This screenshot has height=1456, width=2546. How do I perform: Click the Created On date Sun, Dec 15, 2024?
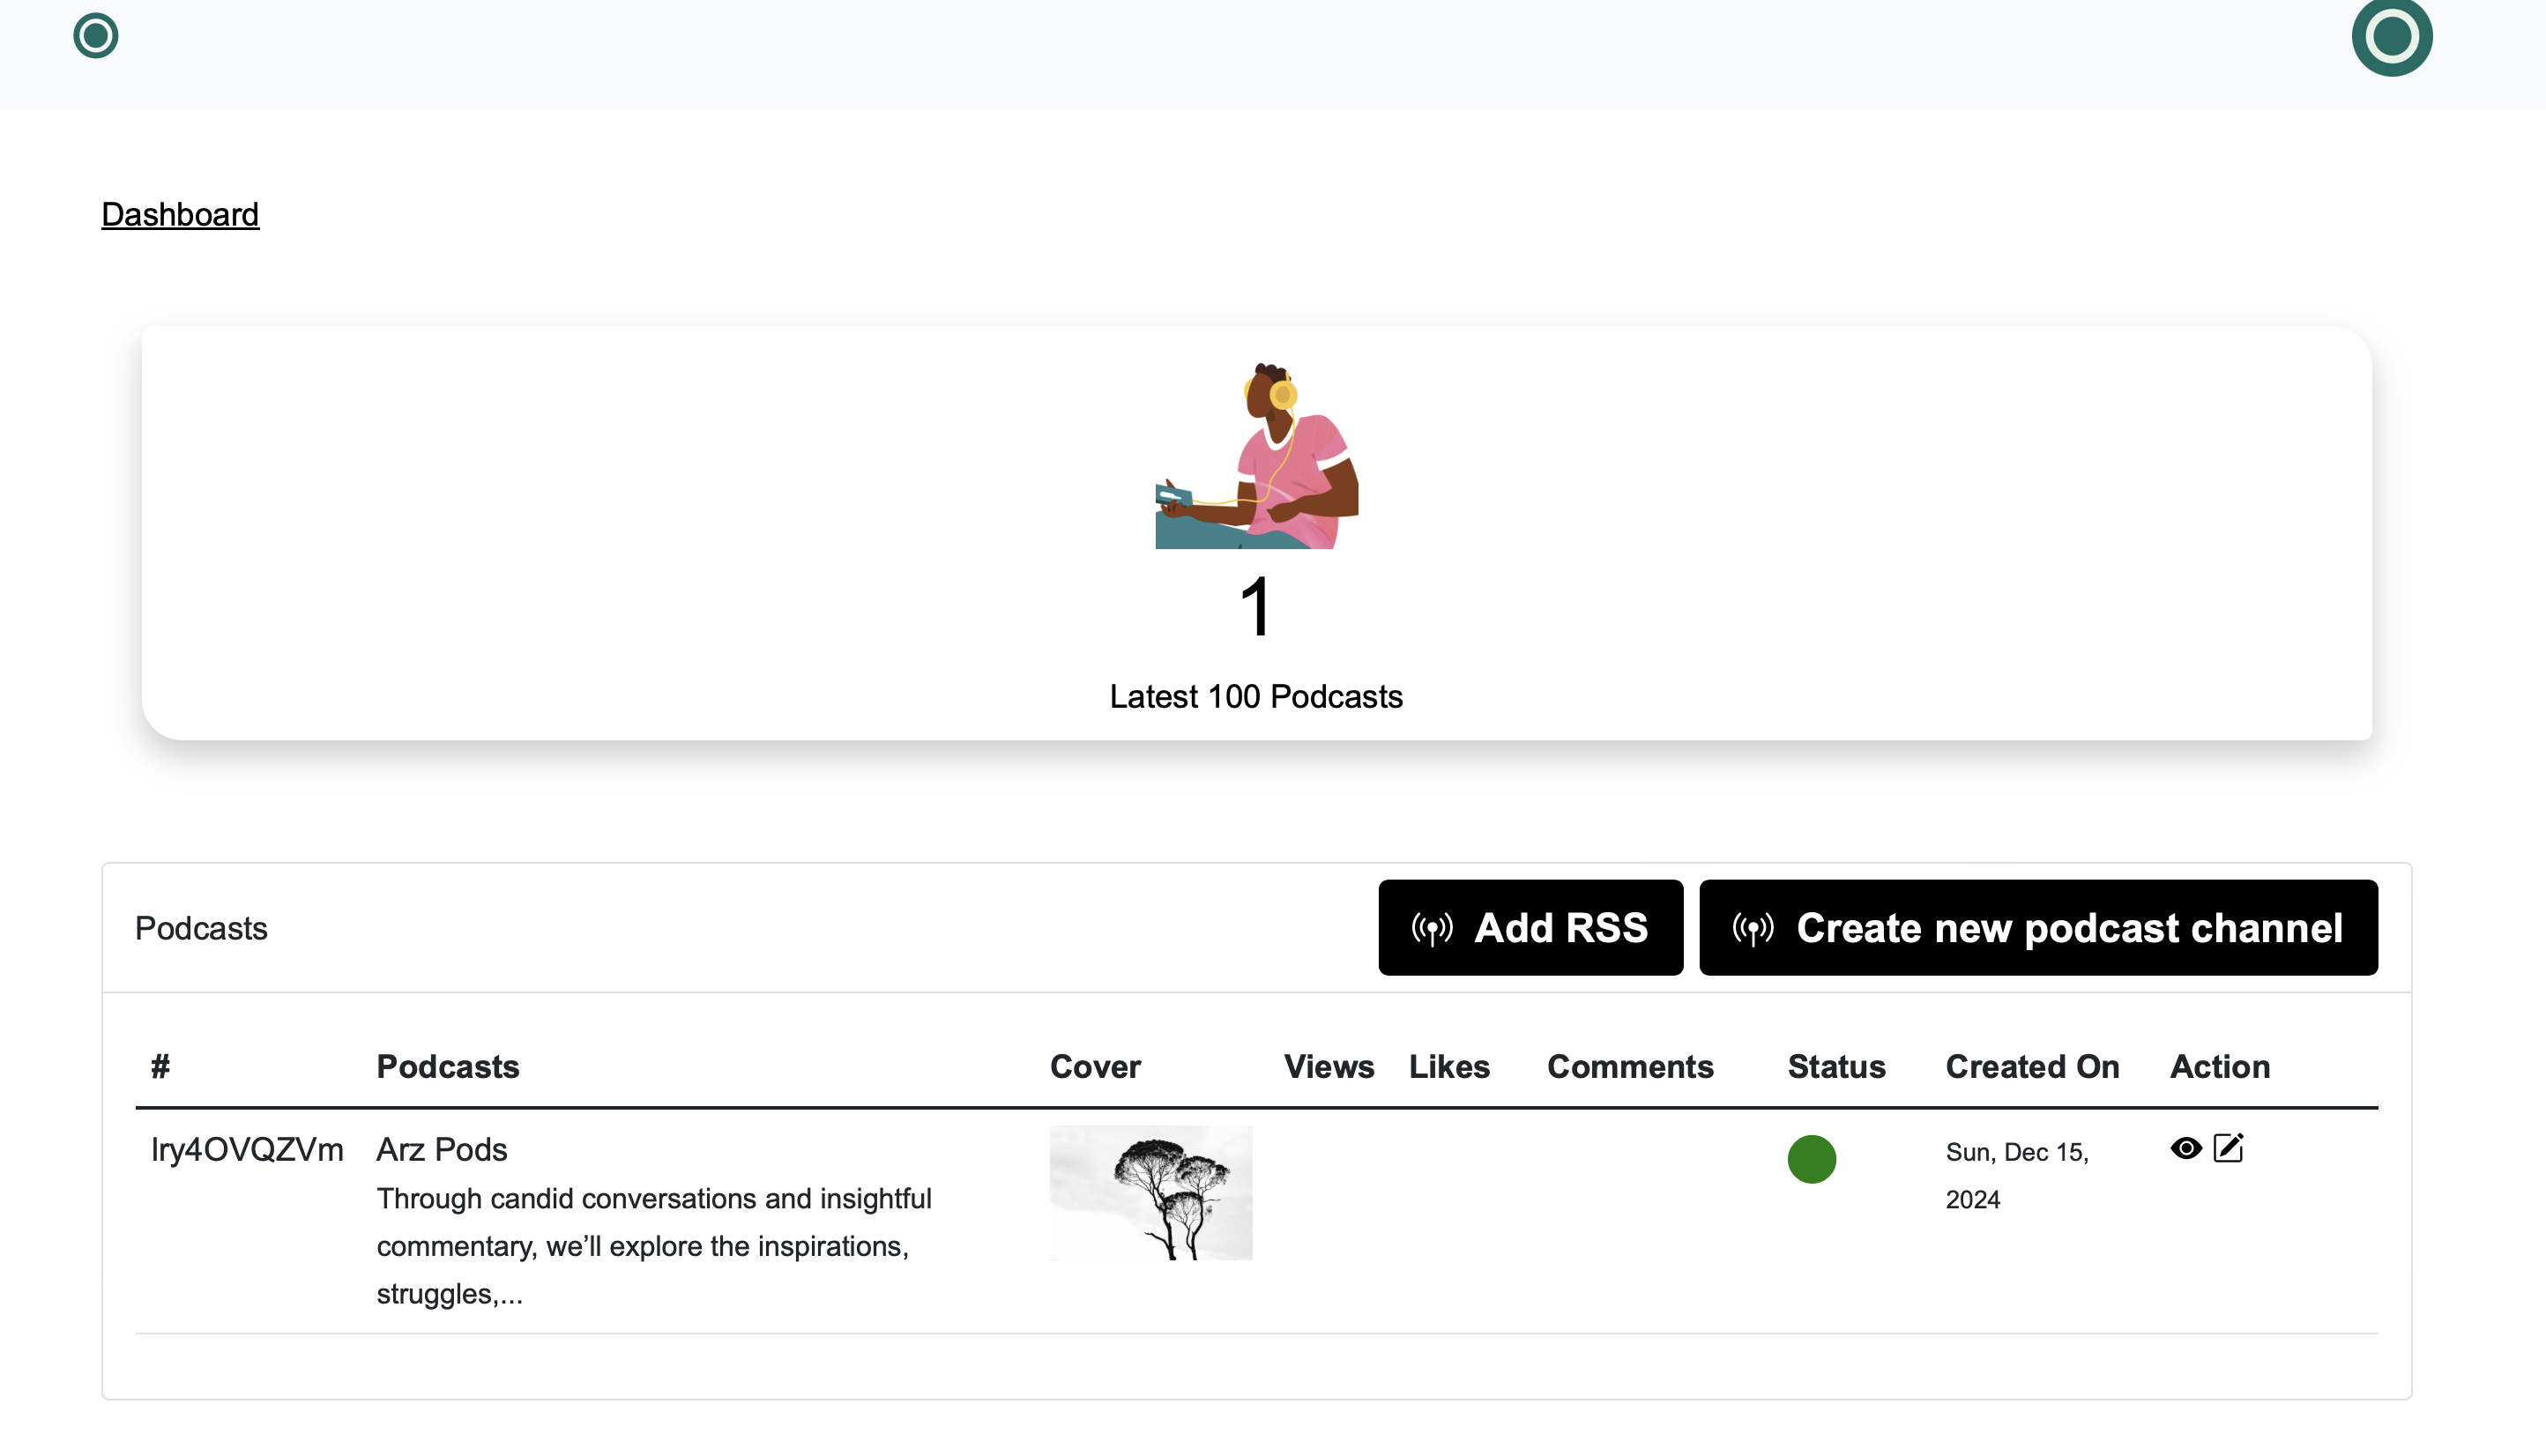pyautogui.click(x=2017, y=1175)
